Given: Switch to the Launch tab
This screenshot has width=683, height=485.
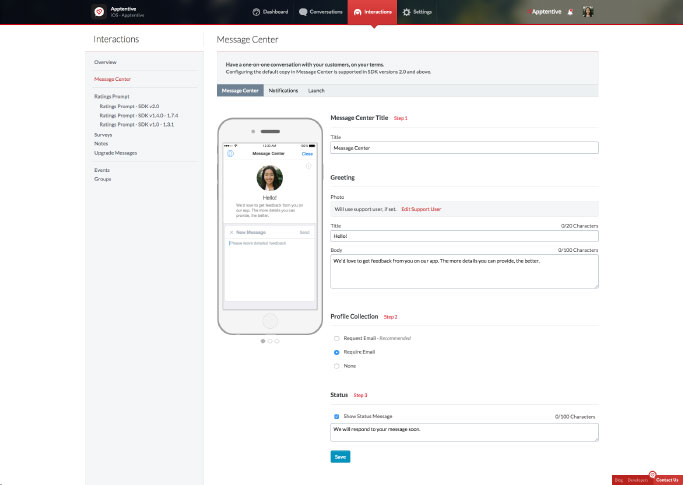Looking at the screenshot, I should [x=316, y=91].
